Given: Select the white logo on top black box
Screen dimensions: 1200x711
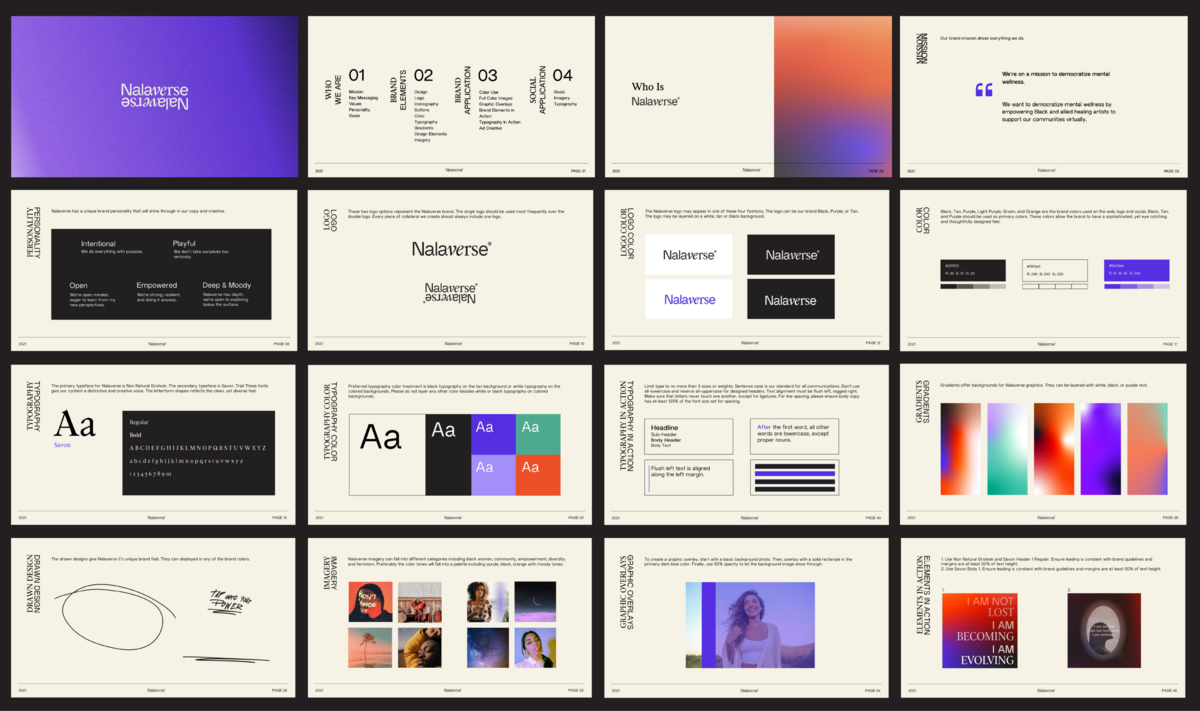Looking at the screenshot, I should click(x=791, y=255).
